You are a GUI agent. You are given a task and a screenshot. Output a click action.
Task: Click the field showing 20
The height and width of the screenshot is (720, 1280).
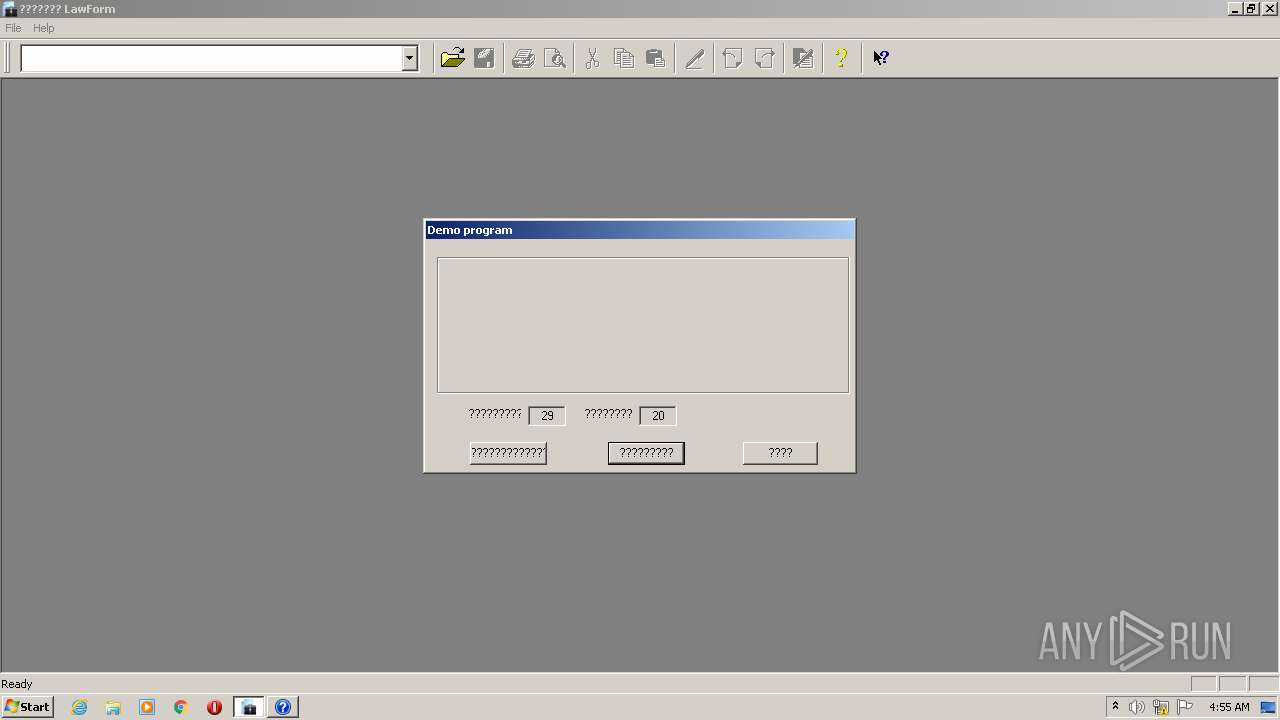658,415
